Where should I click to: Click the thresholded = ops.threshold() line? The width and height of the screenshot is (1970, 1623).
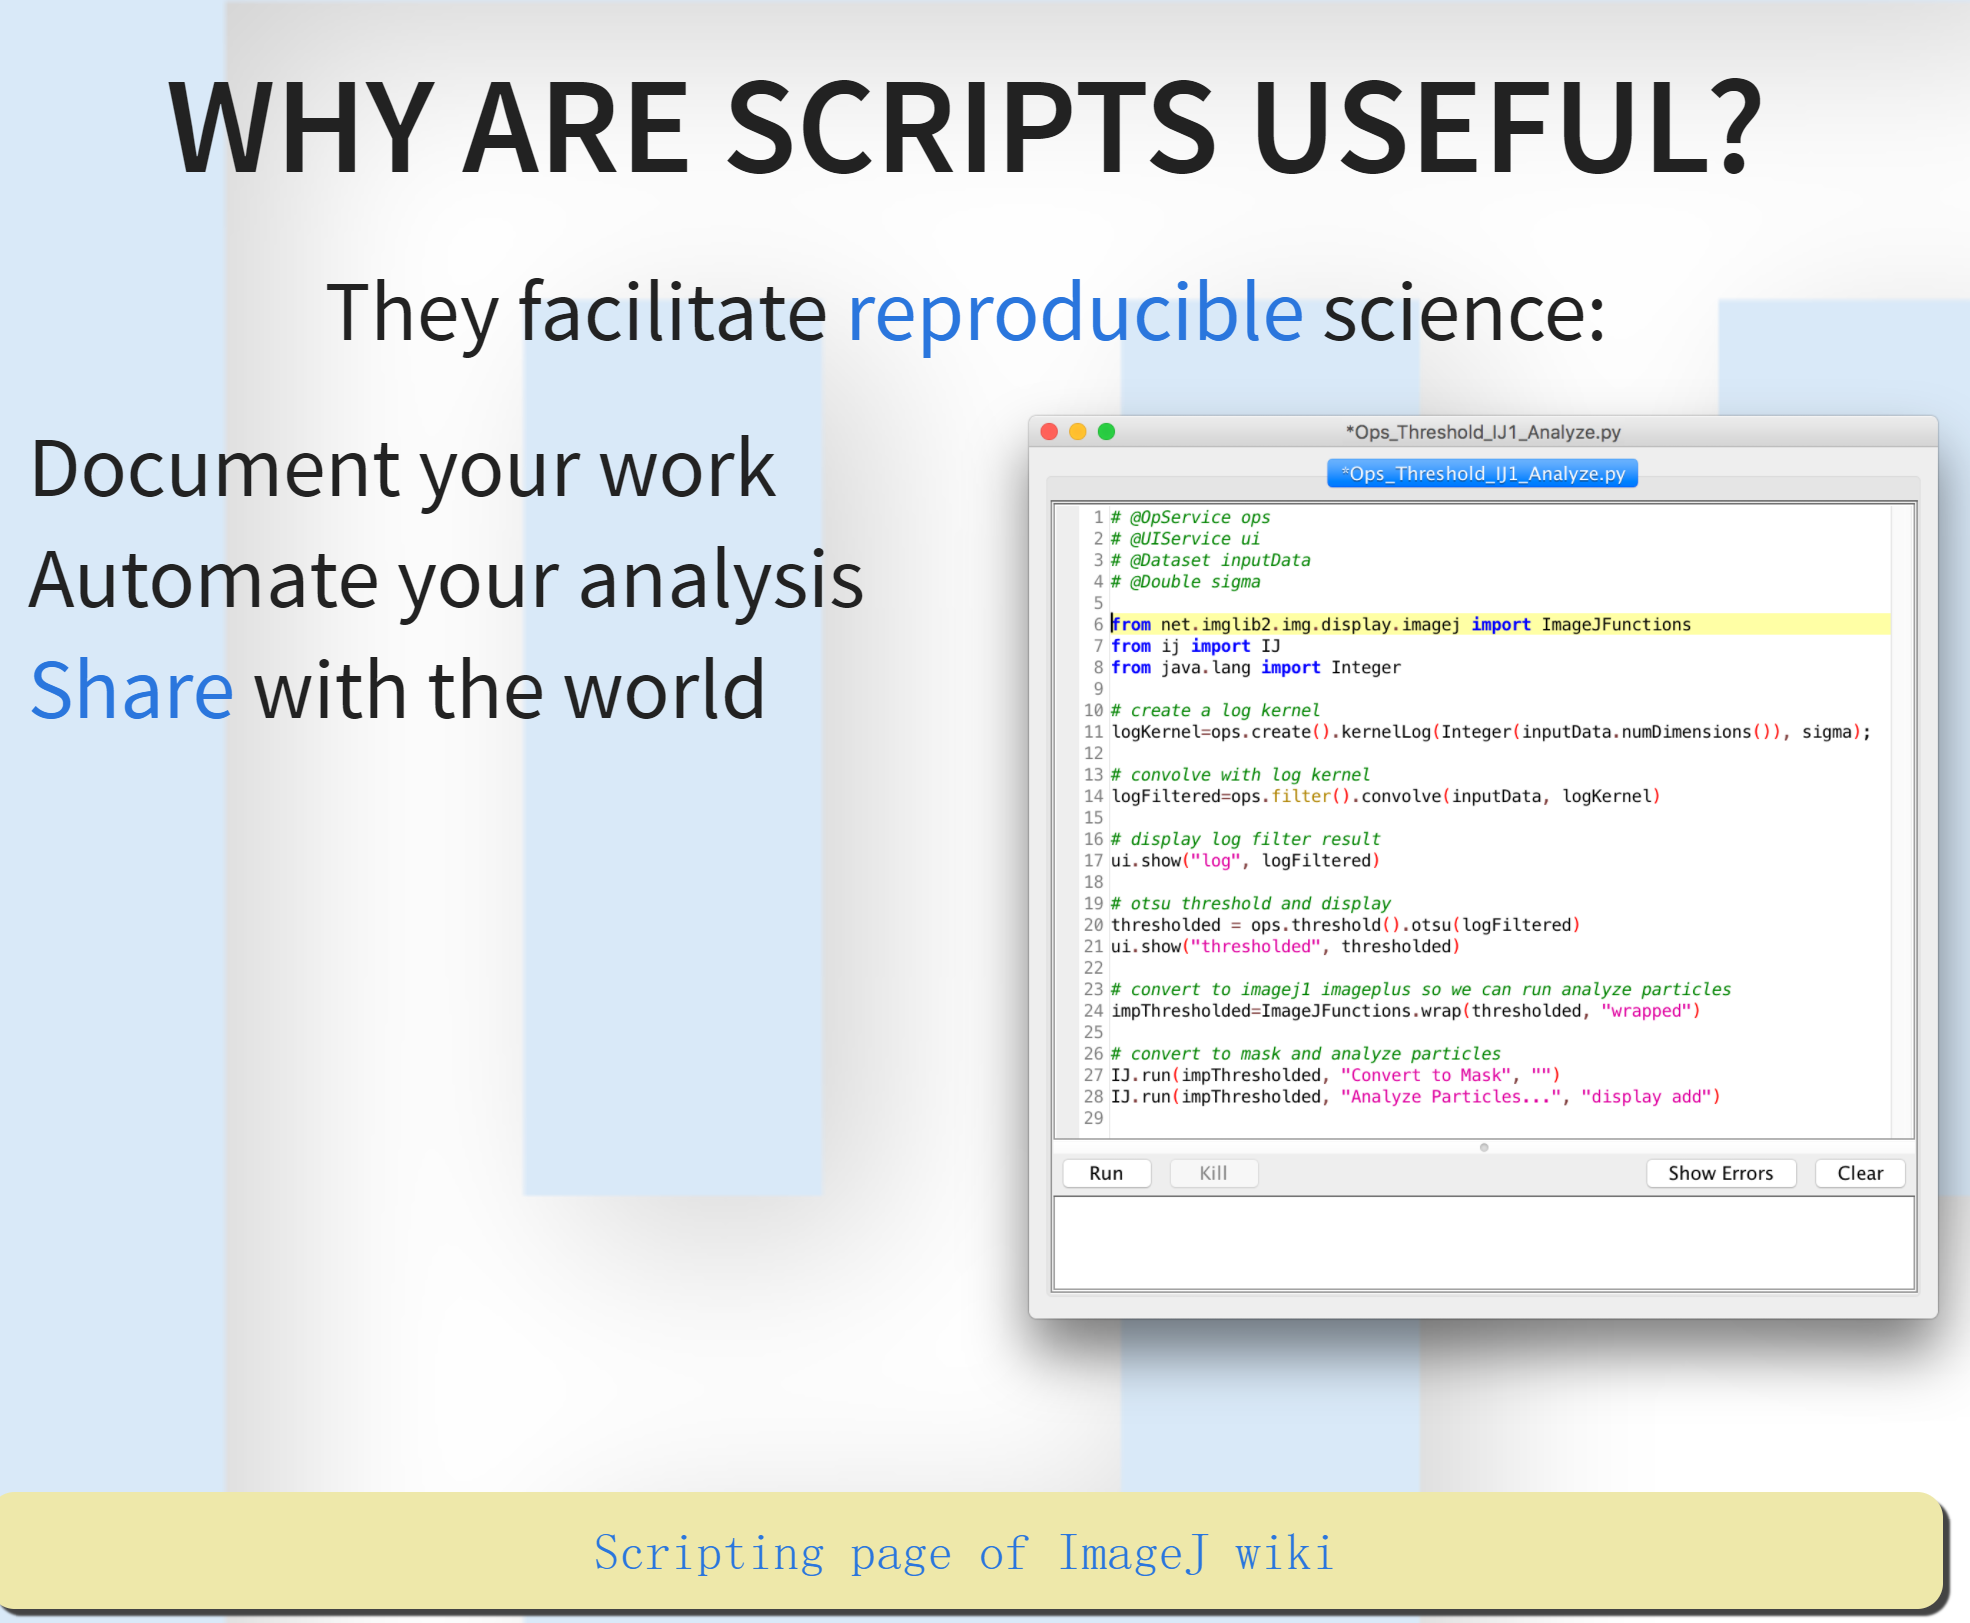tap(1345, 925)
